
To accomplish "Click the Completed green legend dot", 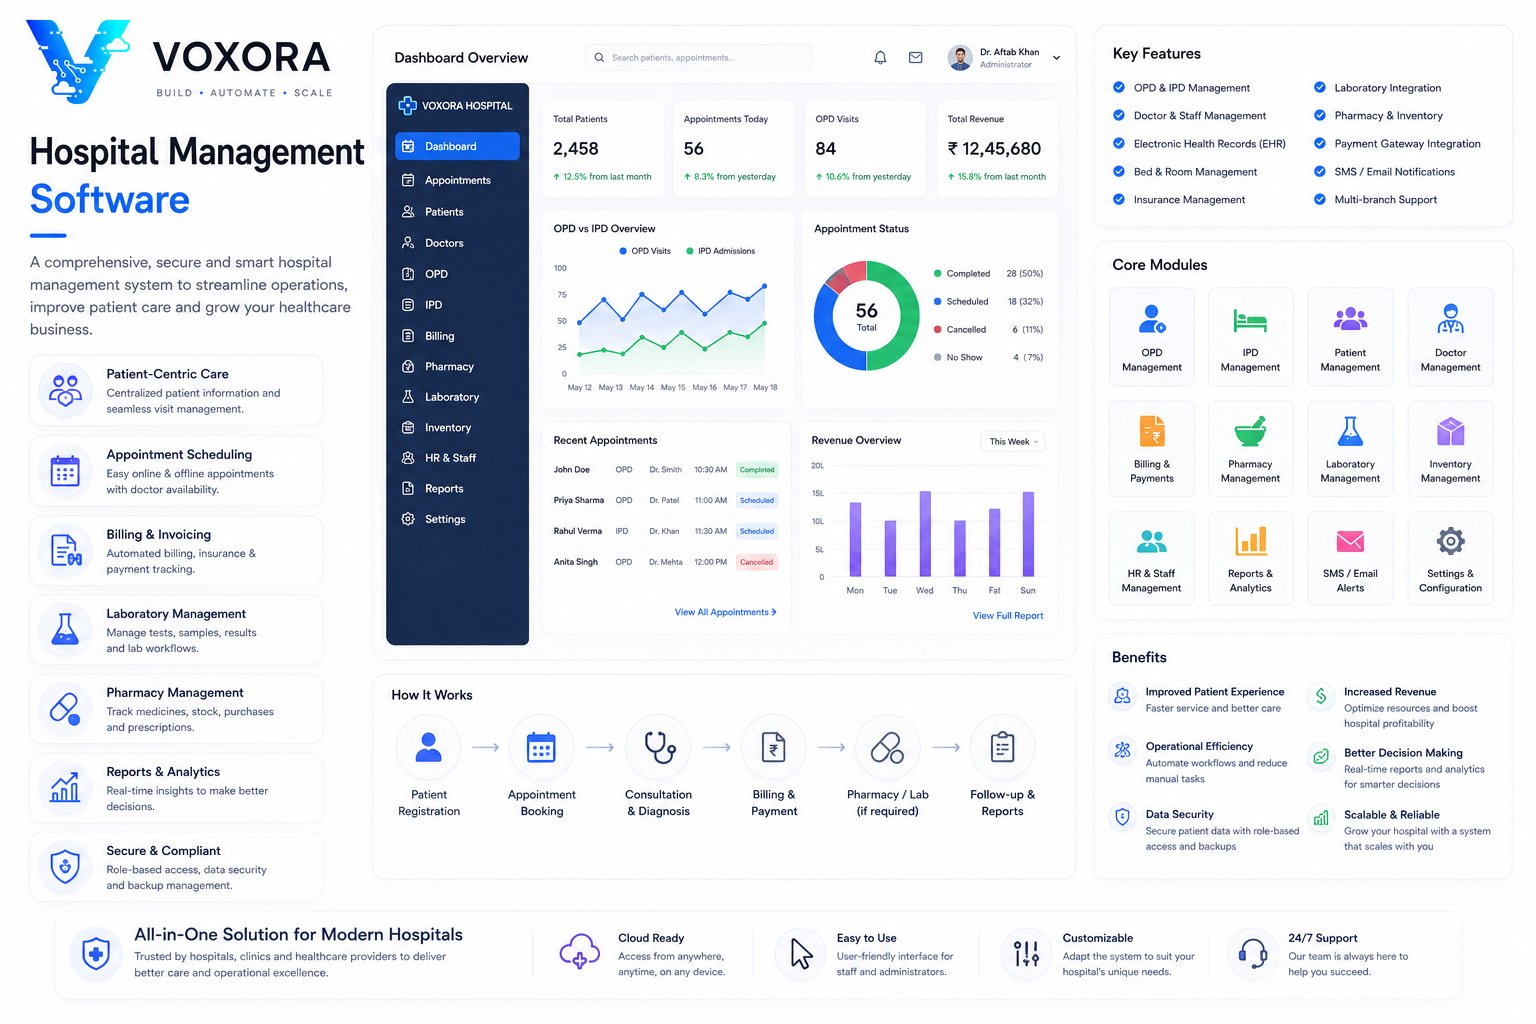I will pyautogui.click(x=937, y=273).
